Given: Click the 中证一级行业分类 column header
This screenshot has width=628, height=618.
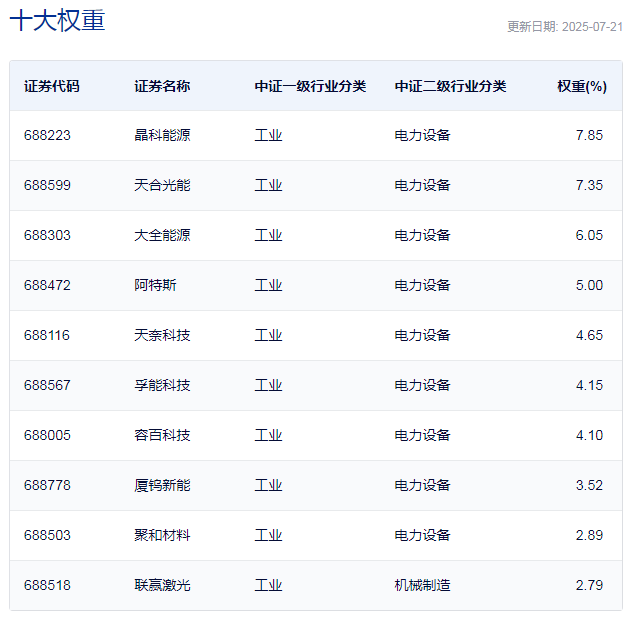Looking at the screenshot, I should coord(310,86).
